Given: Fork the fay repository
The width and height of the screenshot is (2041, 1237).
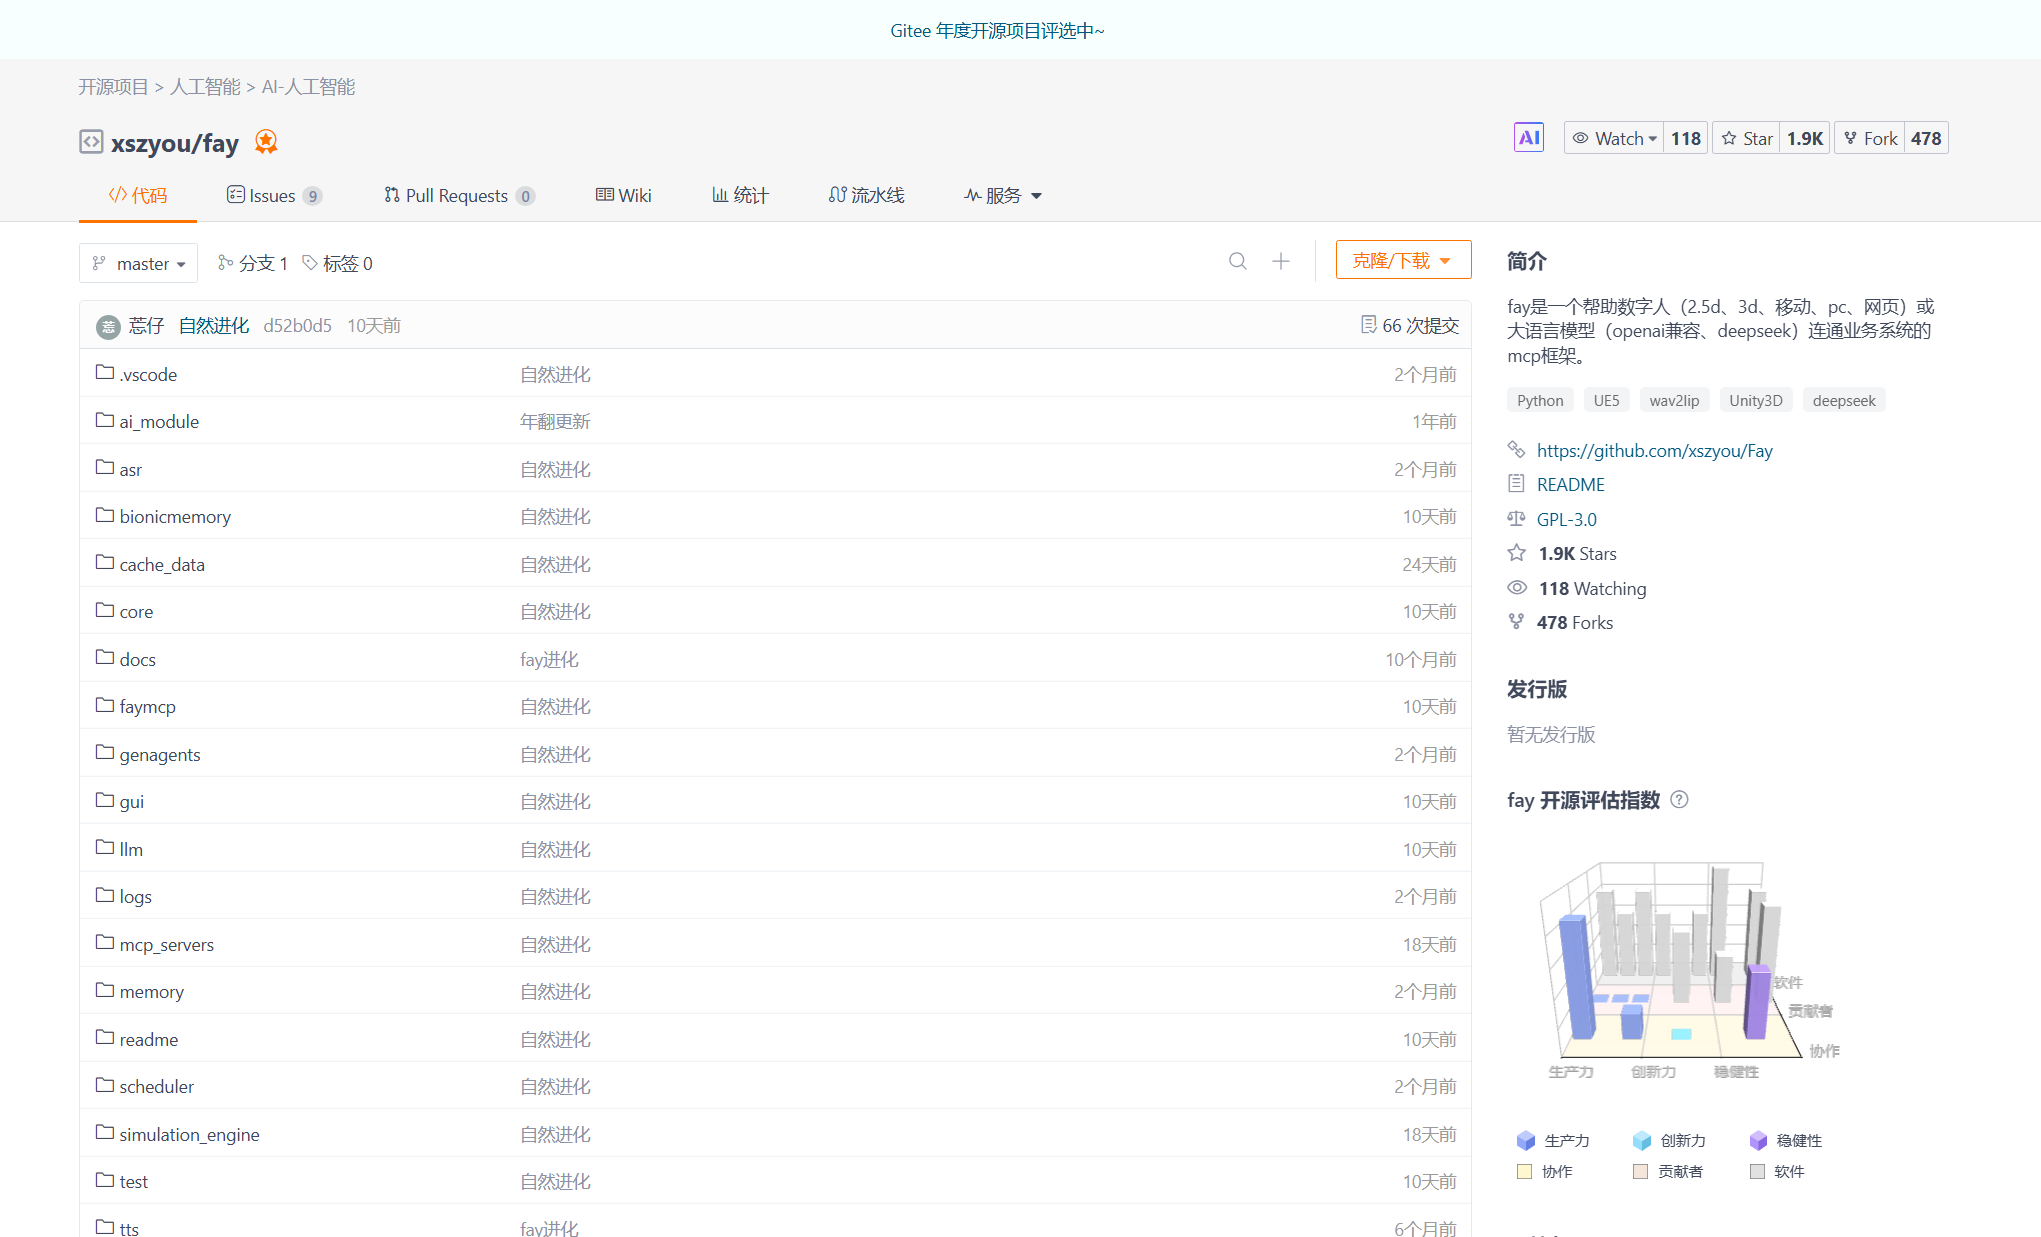Looking at the screenshot, I should click(x=1869, y=138).
